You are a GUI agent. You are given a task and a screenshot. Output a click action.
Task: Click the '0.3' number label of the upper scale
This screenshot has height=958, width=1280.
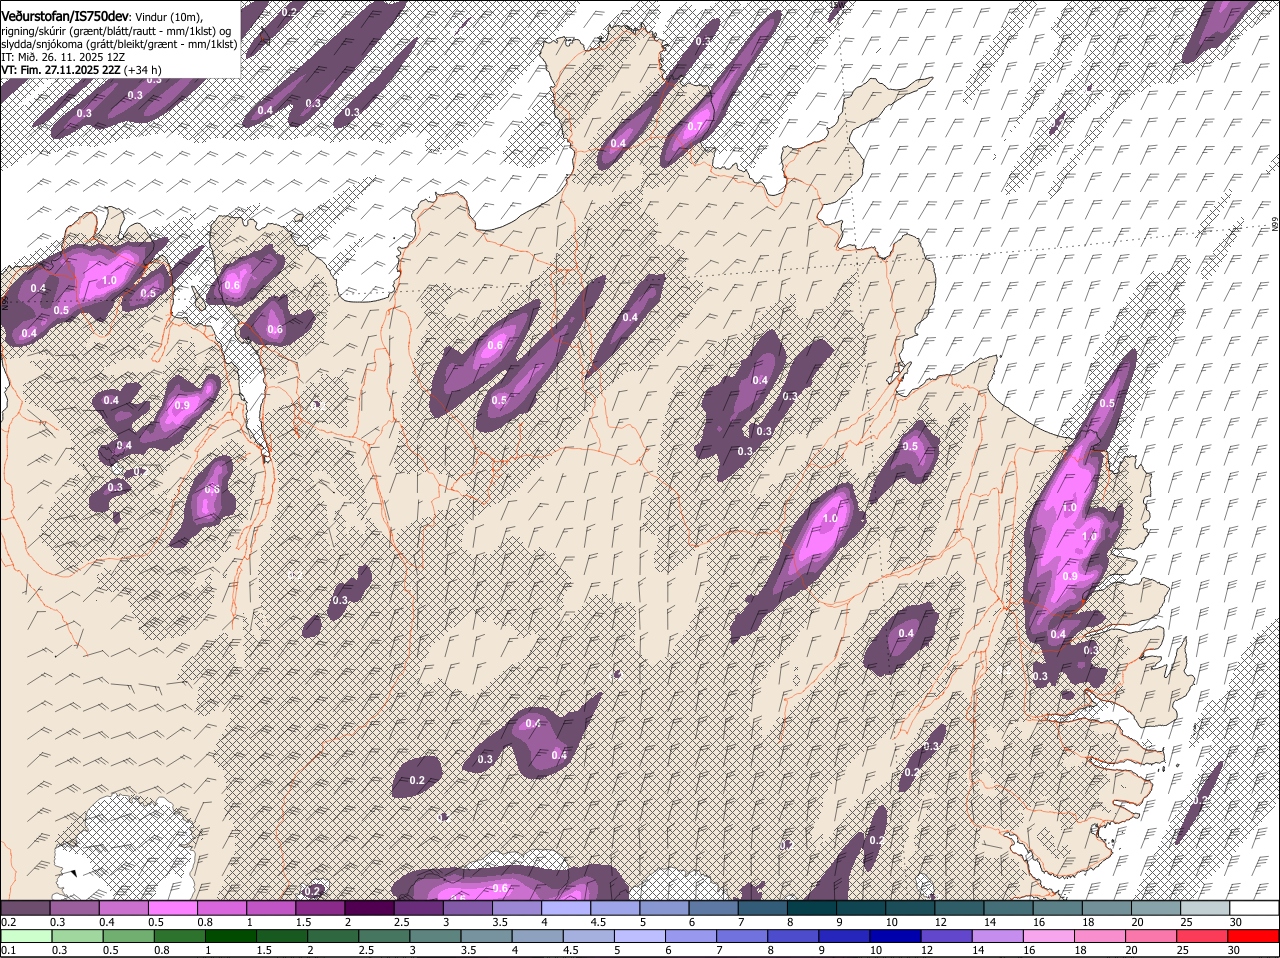[58, 921]
